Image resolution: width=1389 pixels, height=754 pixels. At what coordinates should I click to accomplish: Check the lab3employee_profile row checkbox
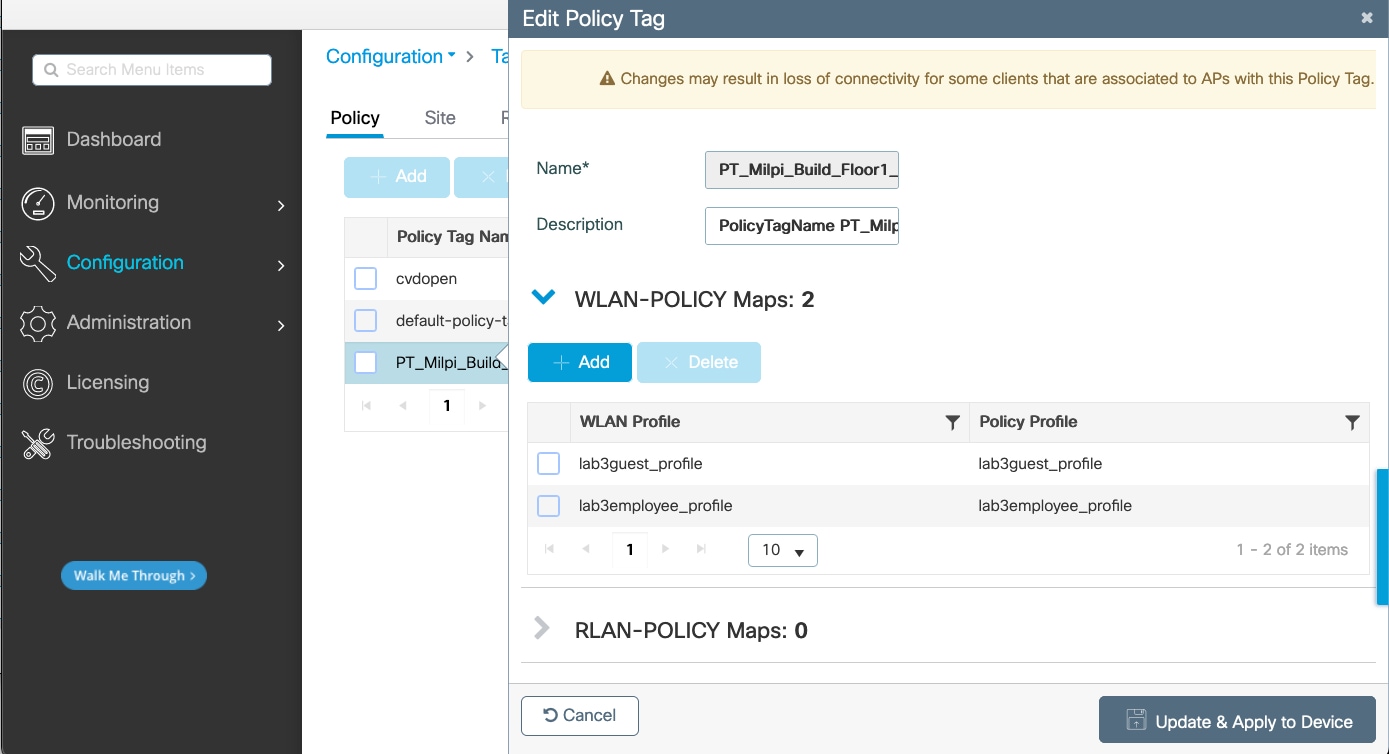coord(549,506)
